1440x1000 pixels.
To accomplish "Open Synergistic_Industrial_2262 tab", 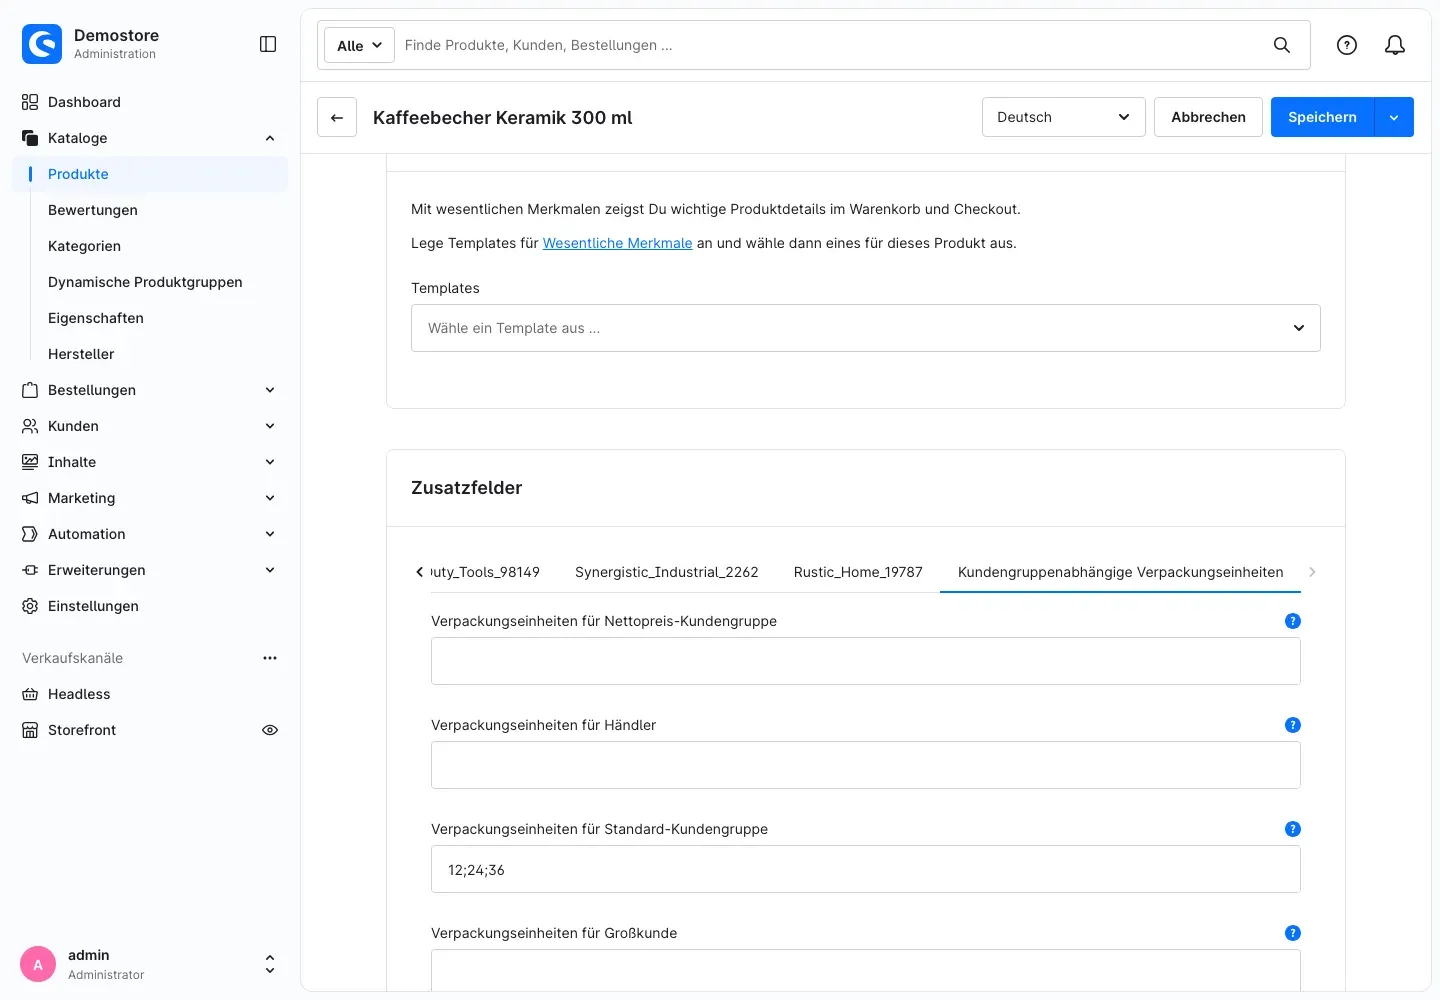I will click(x=667, y=572).
